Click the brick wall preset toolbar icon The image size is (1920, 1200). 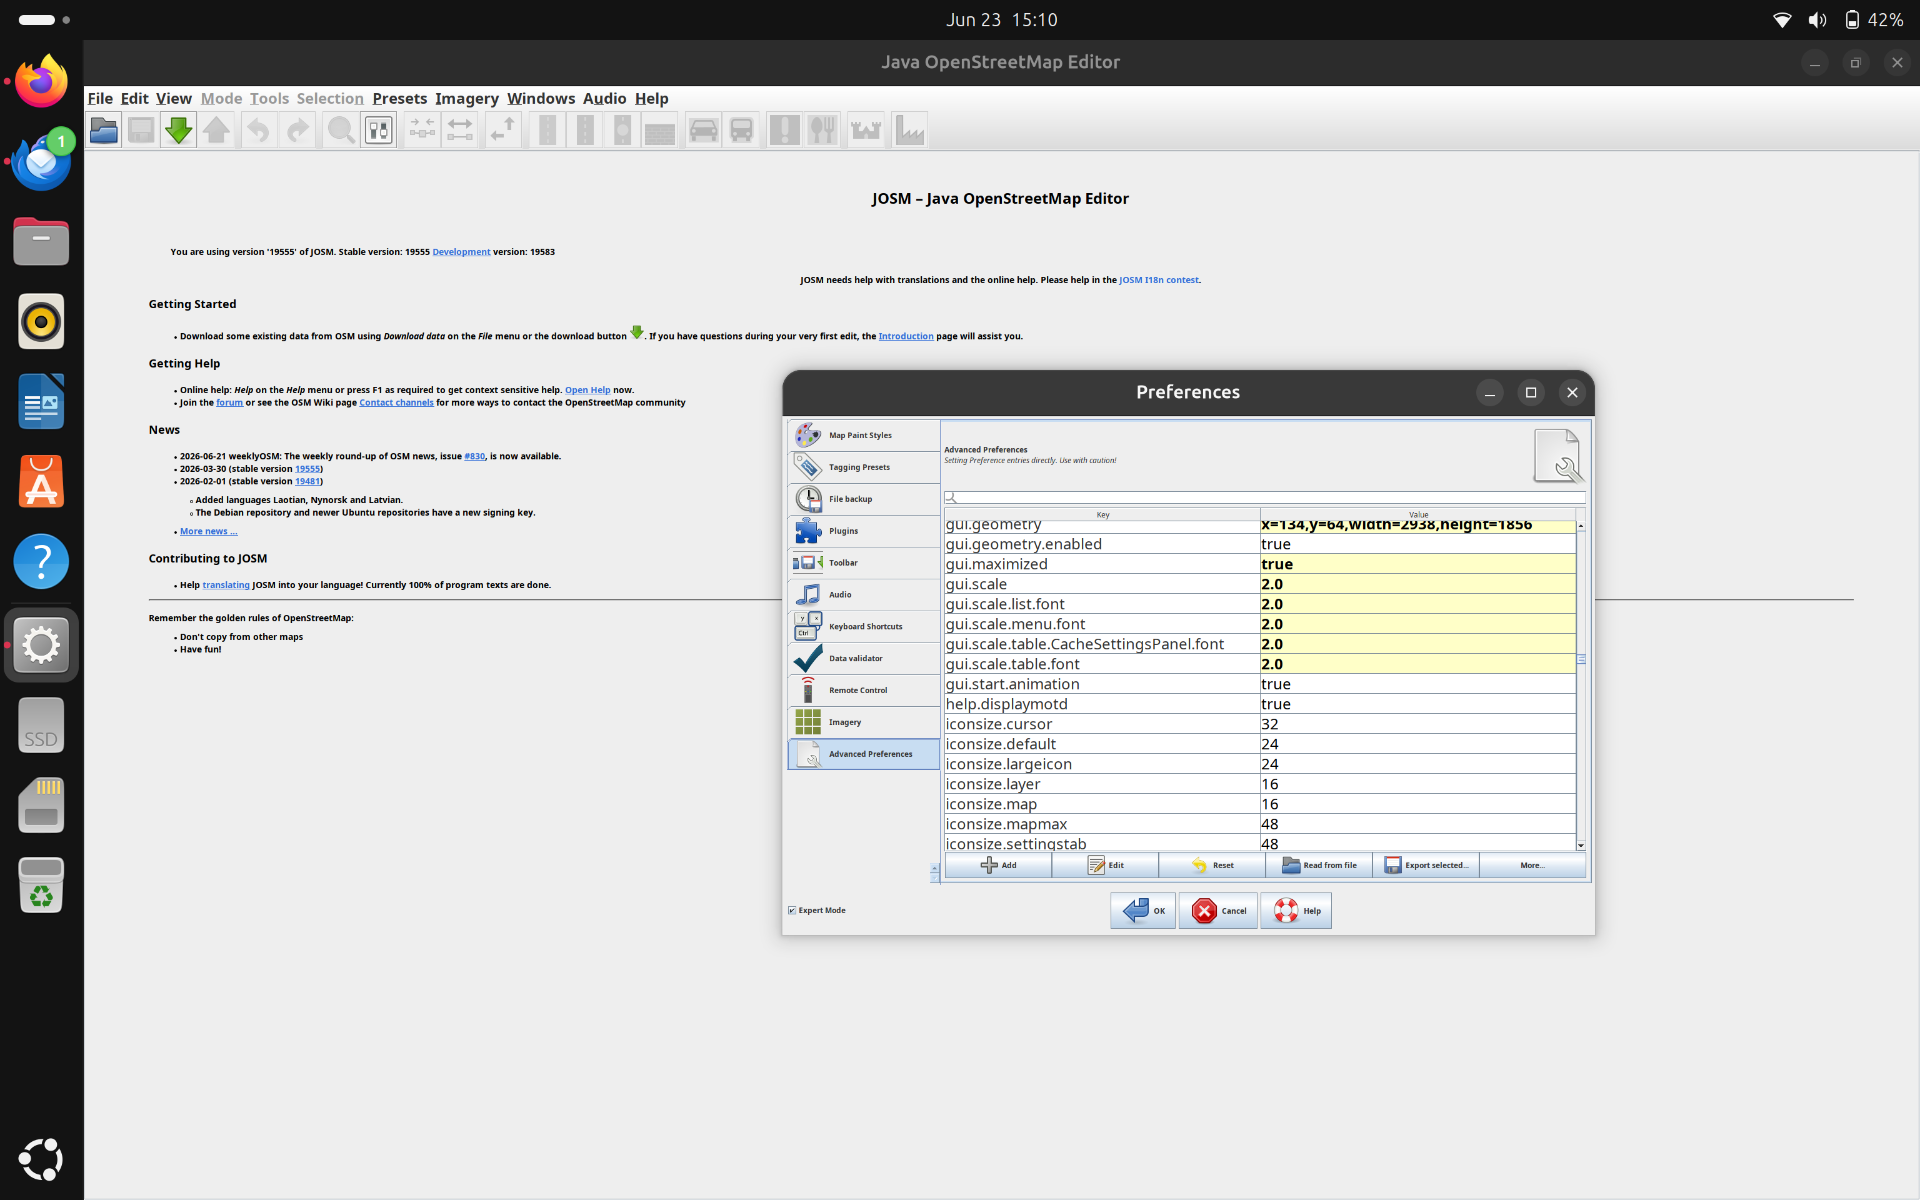pyautogui.click(x=660, y=130)
